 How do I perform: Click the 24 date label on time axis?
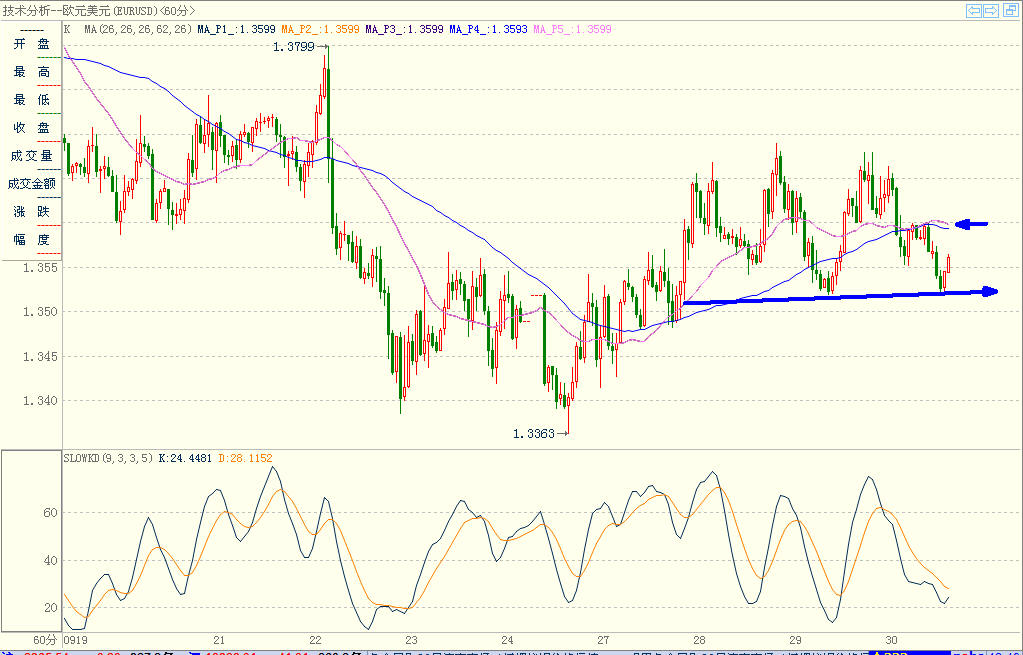pos(507,641)
